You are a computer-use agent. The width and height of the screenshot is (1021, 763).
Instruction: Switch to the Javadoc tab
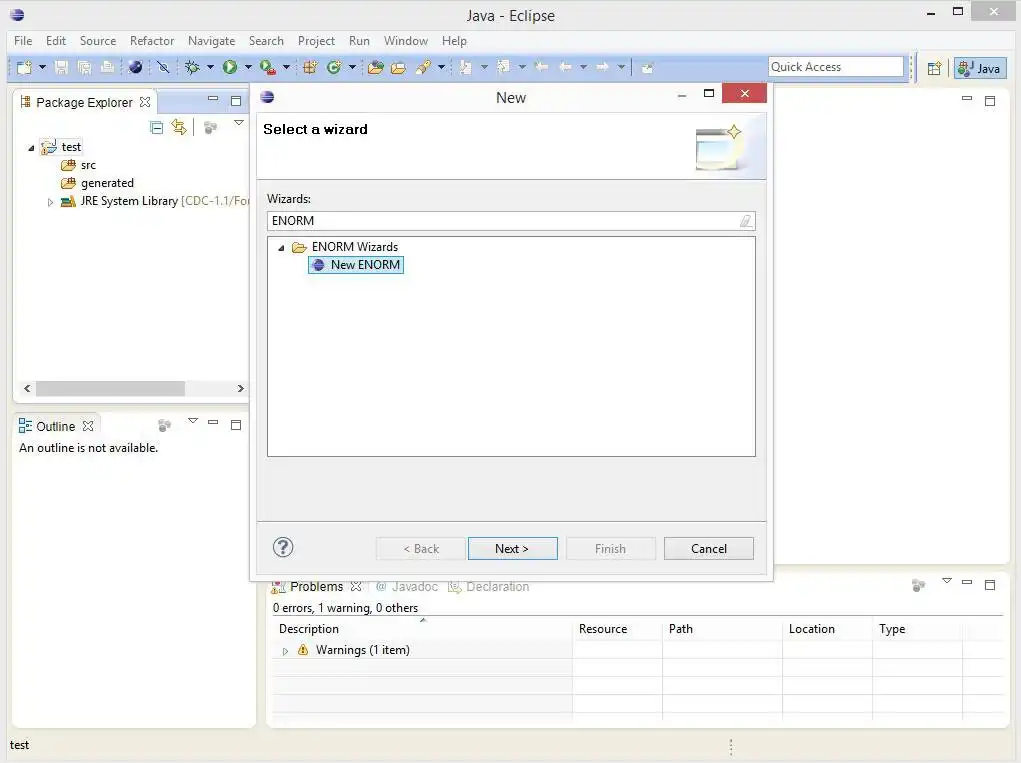click(x=408, y=587)
